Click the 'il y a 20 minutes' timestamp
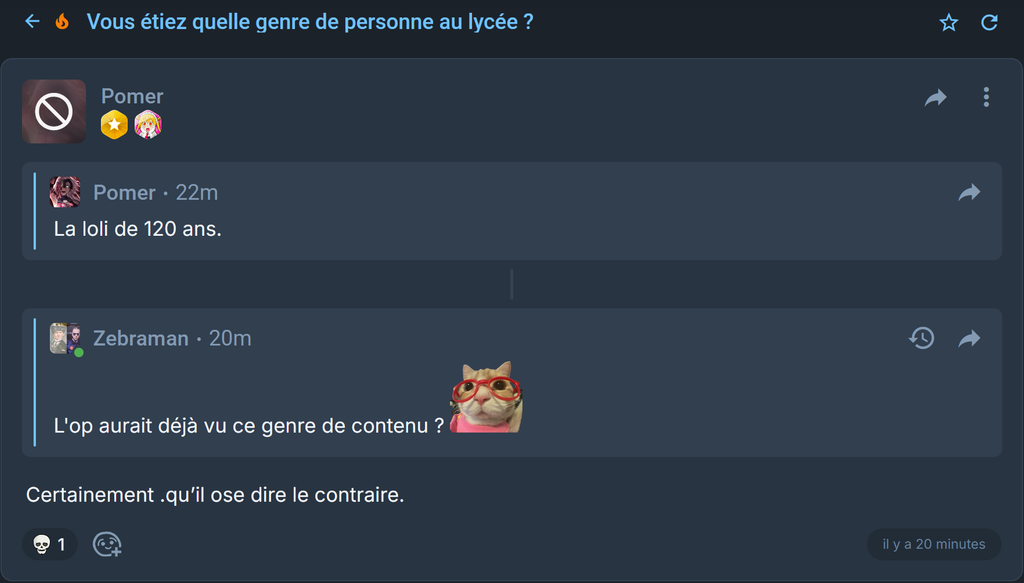 934,544
